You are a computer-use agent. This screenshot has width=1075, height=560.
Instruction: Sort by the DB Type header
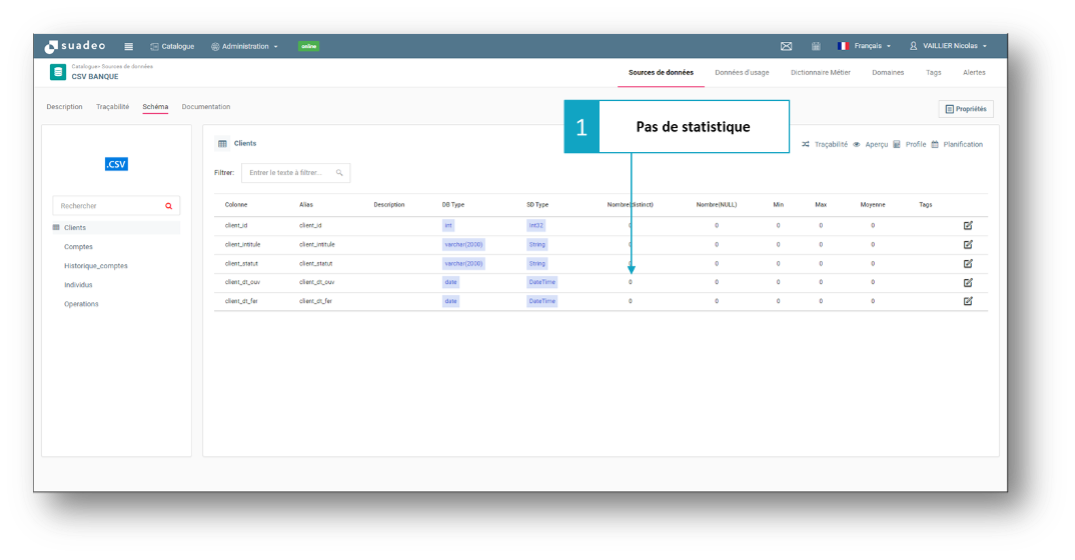coord(453,205)
